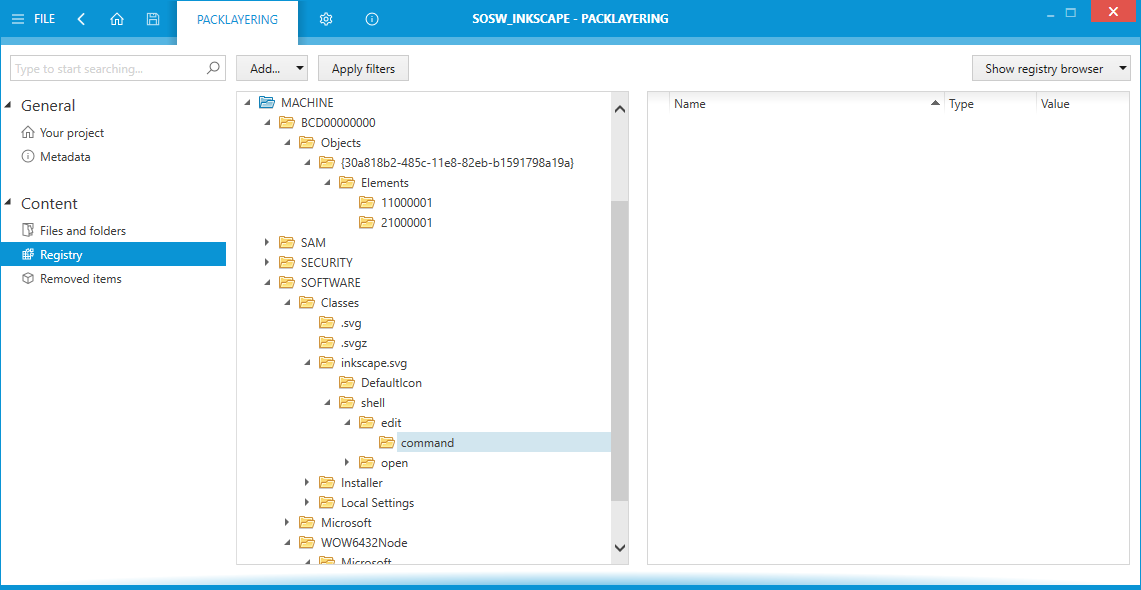This screenshot has width=1141, height=590.
Task: Click the Files and folders icon
Action: tap(28, 231)
